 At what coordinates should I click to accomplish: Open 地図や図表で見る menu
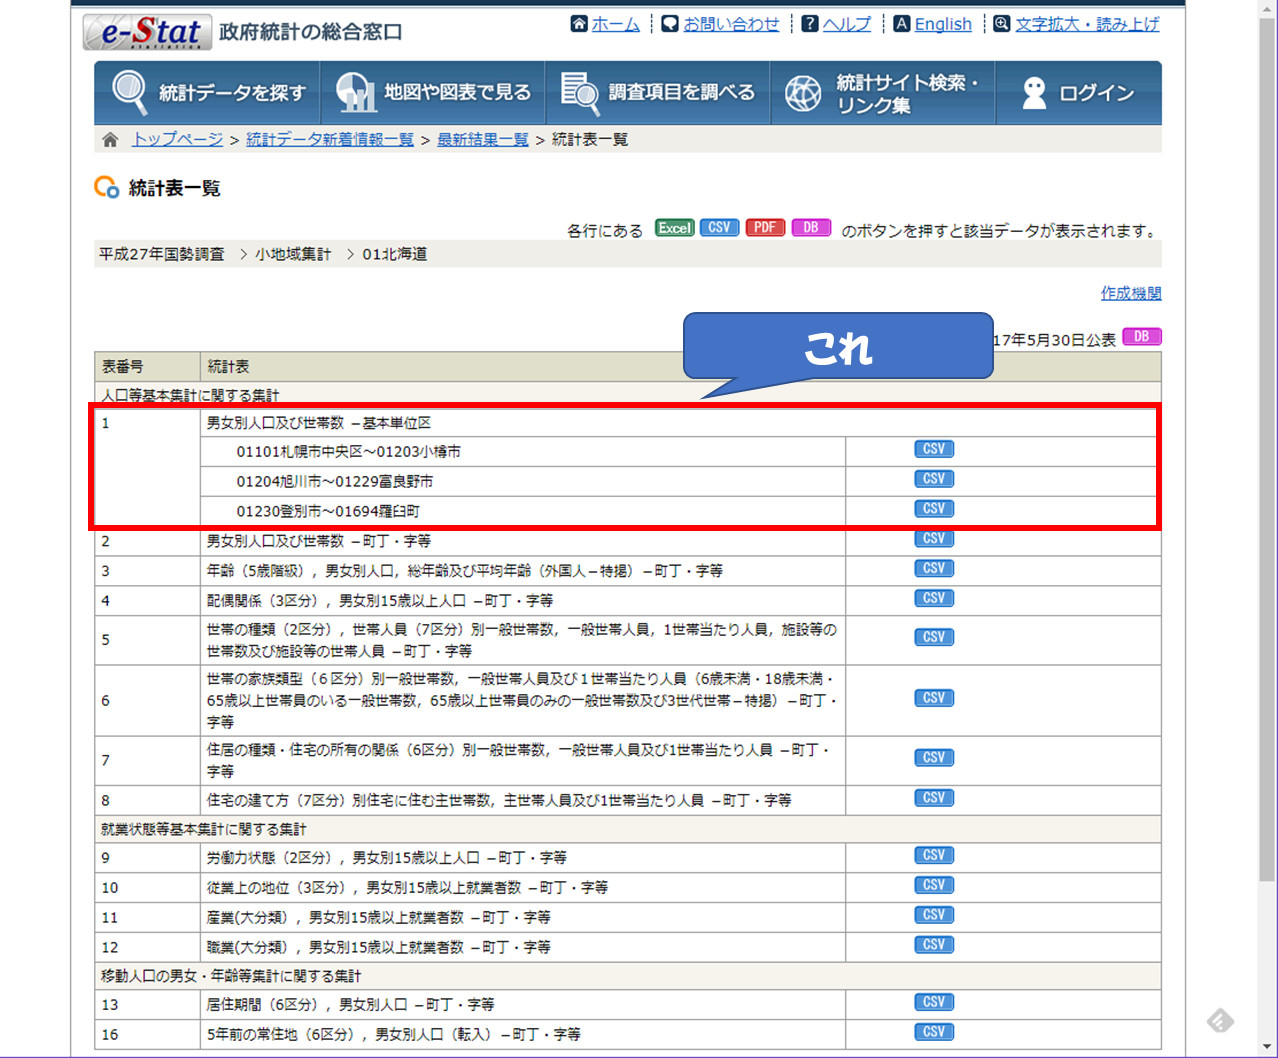(x=433, y=93)
